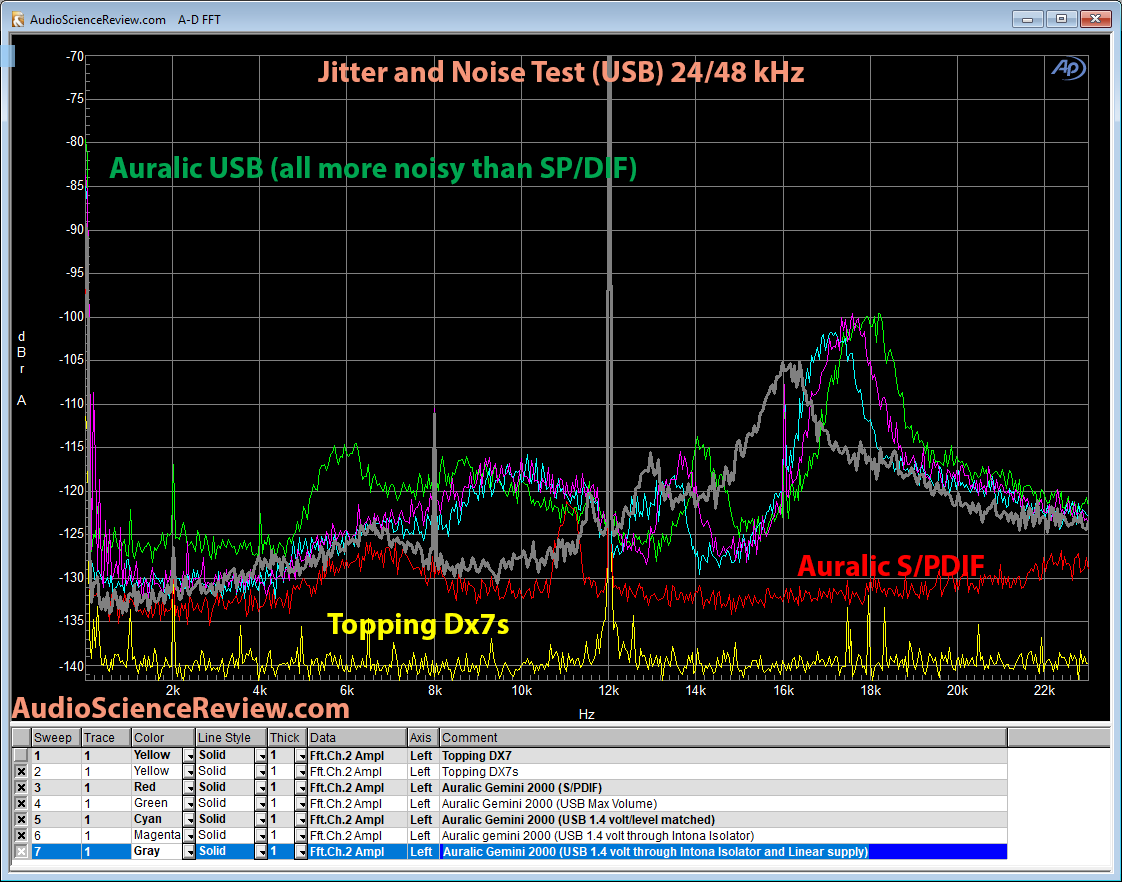
Task: Click the "dBr A" Y-axis label
Action: 21,368
